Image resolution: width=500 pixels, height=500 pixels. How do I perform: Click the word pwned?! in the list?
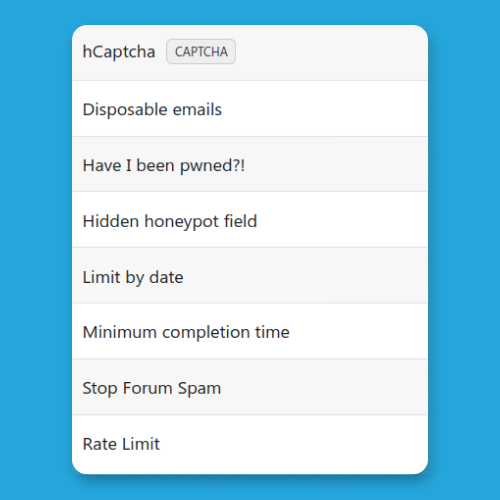pos(212,166)
